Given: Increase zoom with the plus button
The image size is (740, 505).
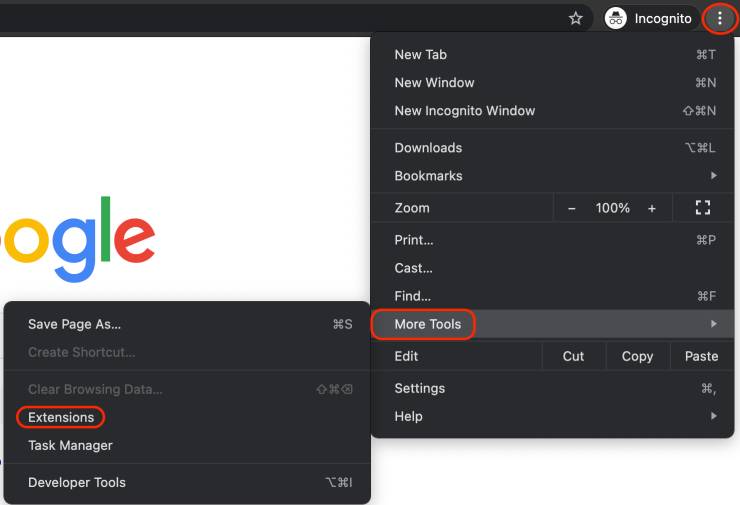Looking at the screenshot, I should coord(652,208).
